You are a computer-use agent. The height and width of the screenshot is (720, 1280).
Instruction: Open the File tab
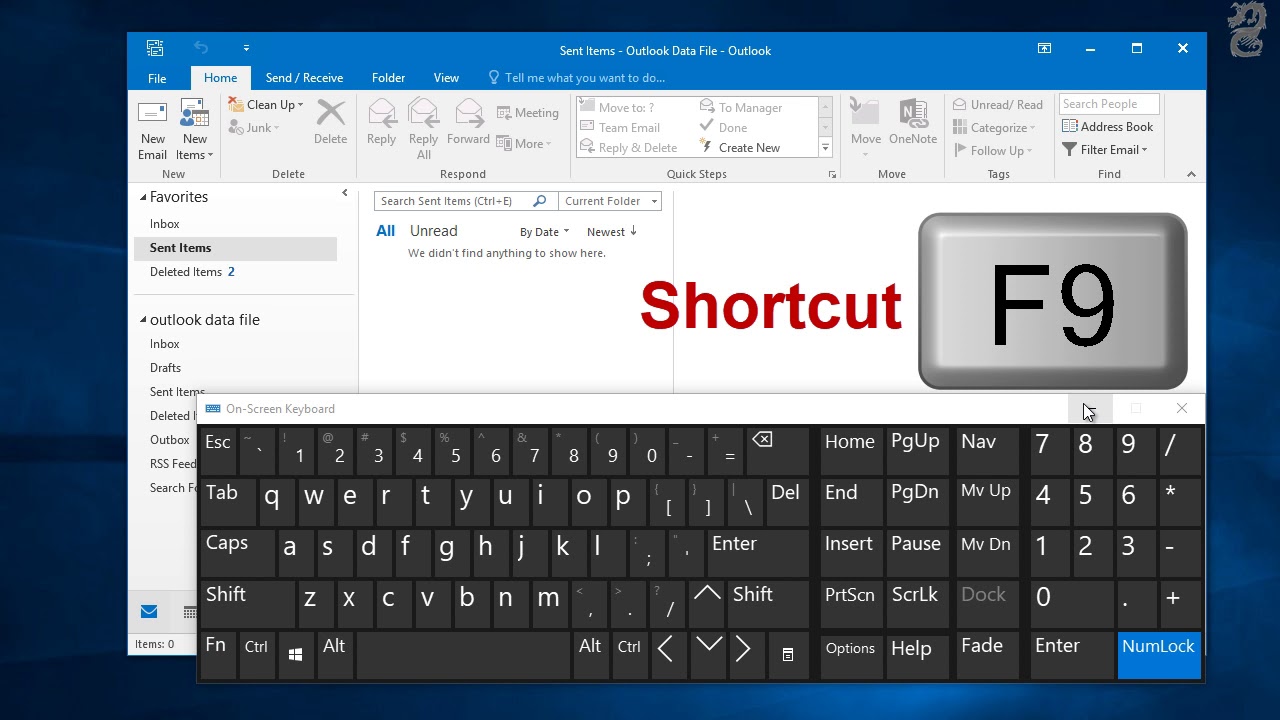[157, 78]
